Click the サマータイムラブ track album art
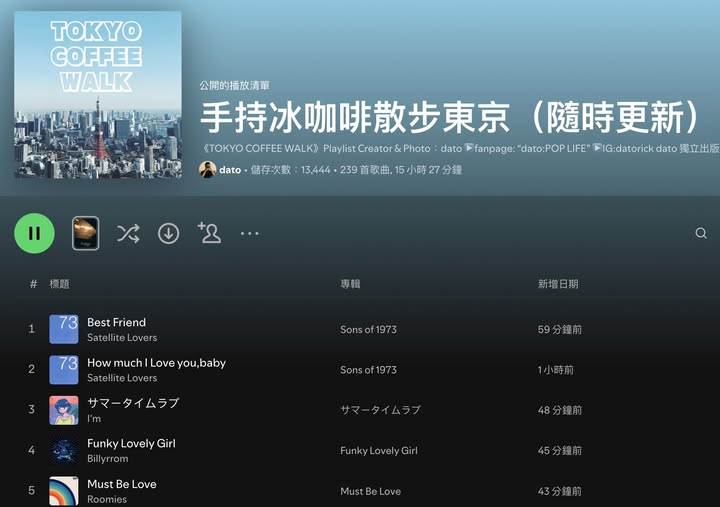The image size is (720, 507). click(64, 410)
